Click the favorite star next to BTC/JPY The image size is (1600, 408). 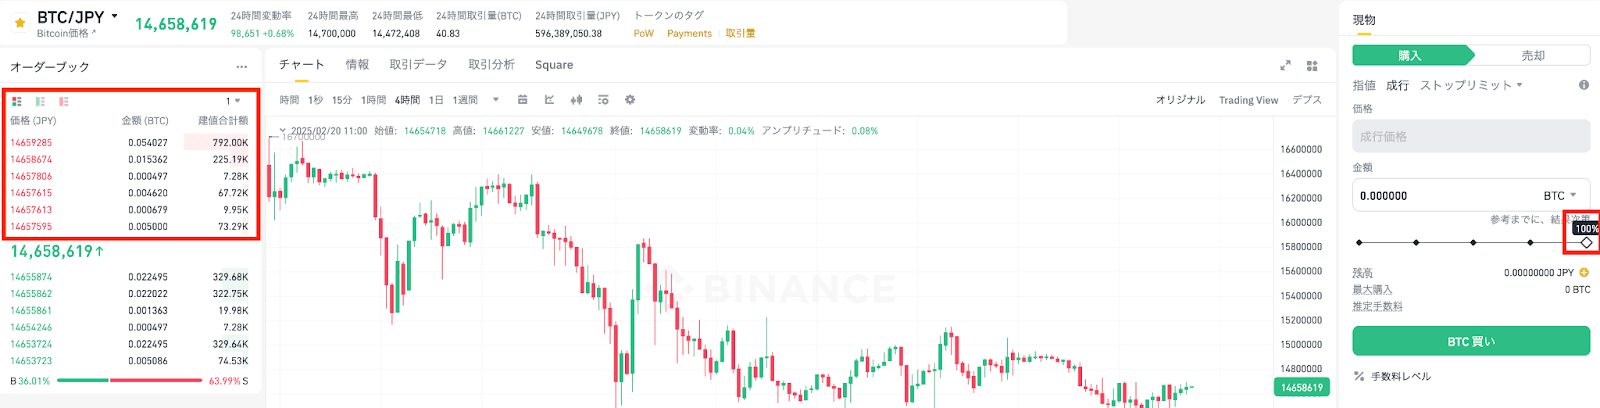click(20, 22)
